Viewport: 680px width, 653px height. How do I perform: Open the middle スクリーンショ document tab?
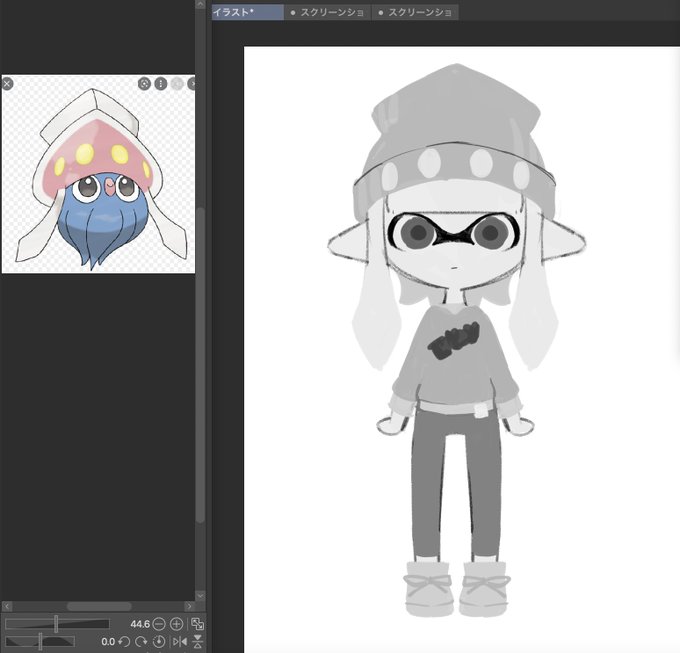(328, 13)
